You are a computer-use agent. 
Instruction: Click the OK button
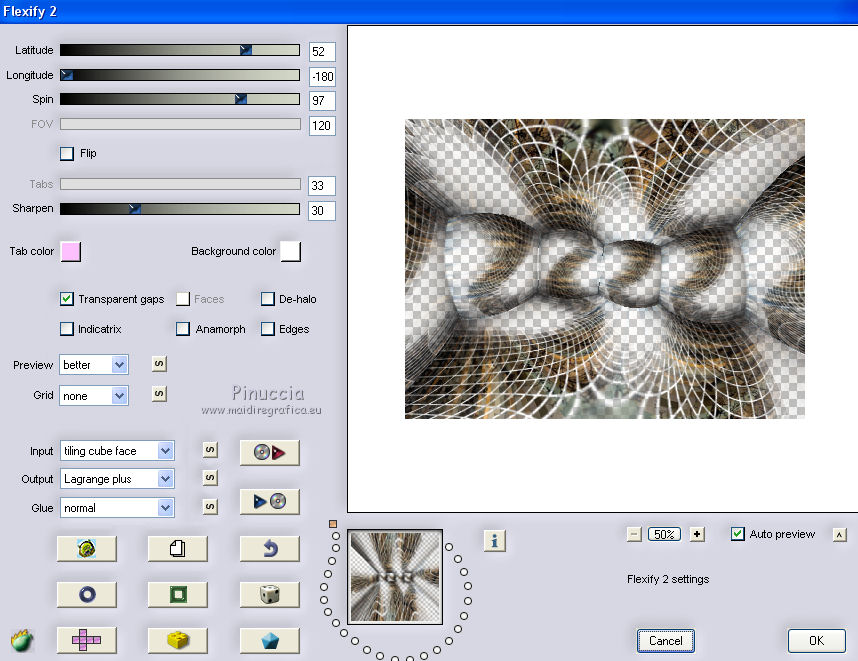coord(816,641)
